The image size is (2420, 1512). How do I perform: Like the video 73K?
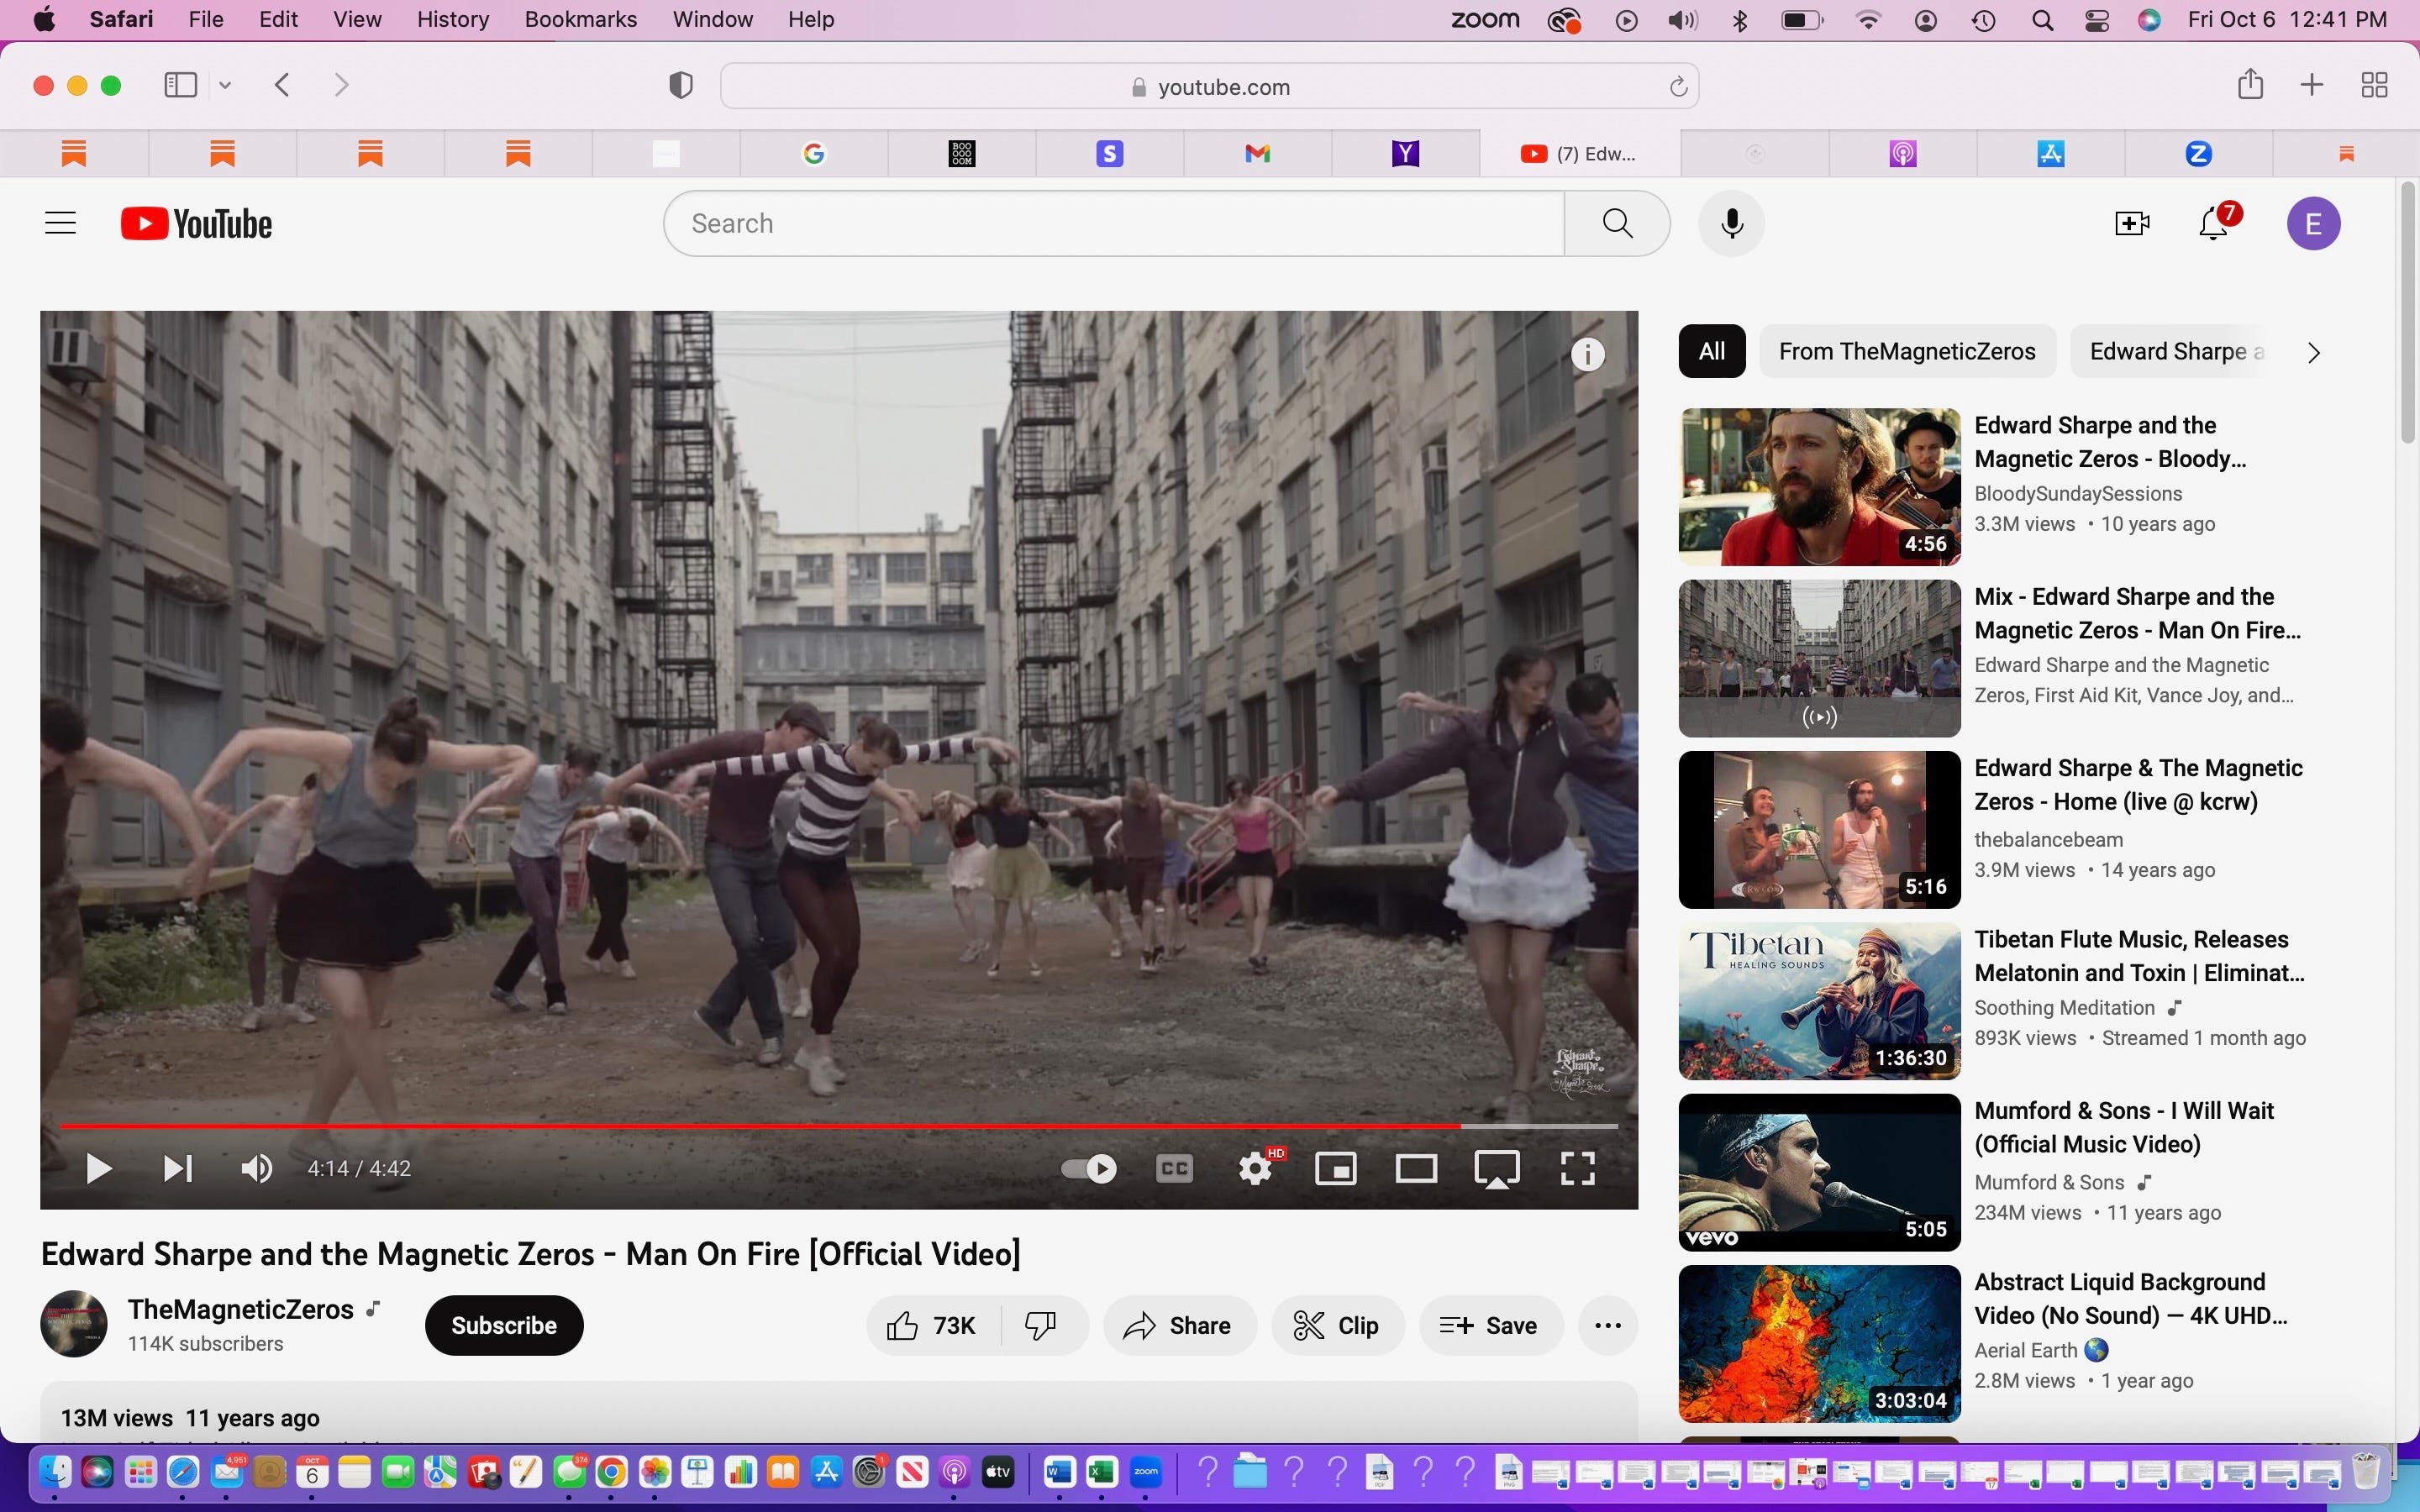click(x=932, y=1325)
